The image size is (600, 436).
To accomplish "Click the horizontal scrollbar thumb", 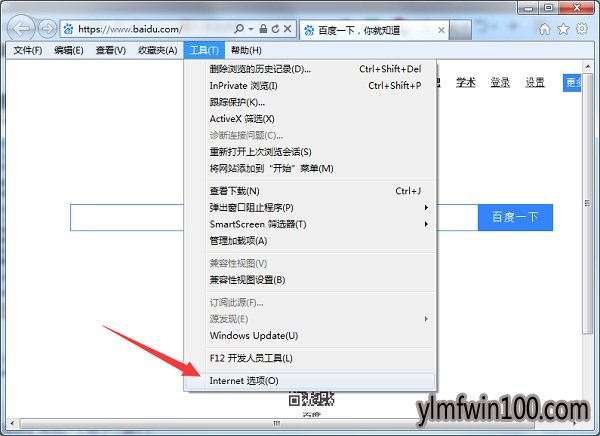I will pos(277,423).
